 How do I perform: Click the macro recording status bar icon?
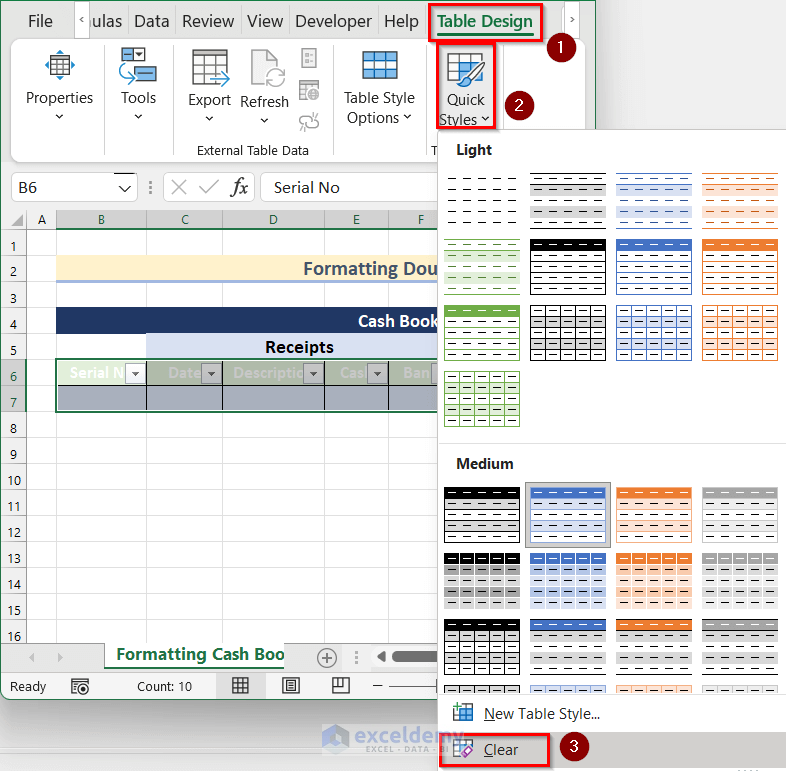point(80,686)
